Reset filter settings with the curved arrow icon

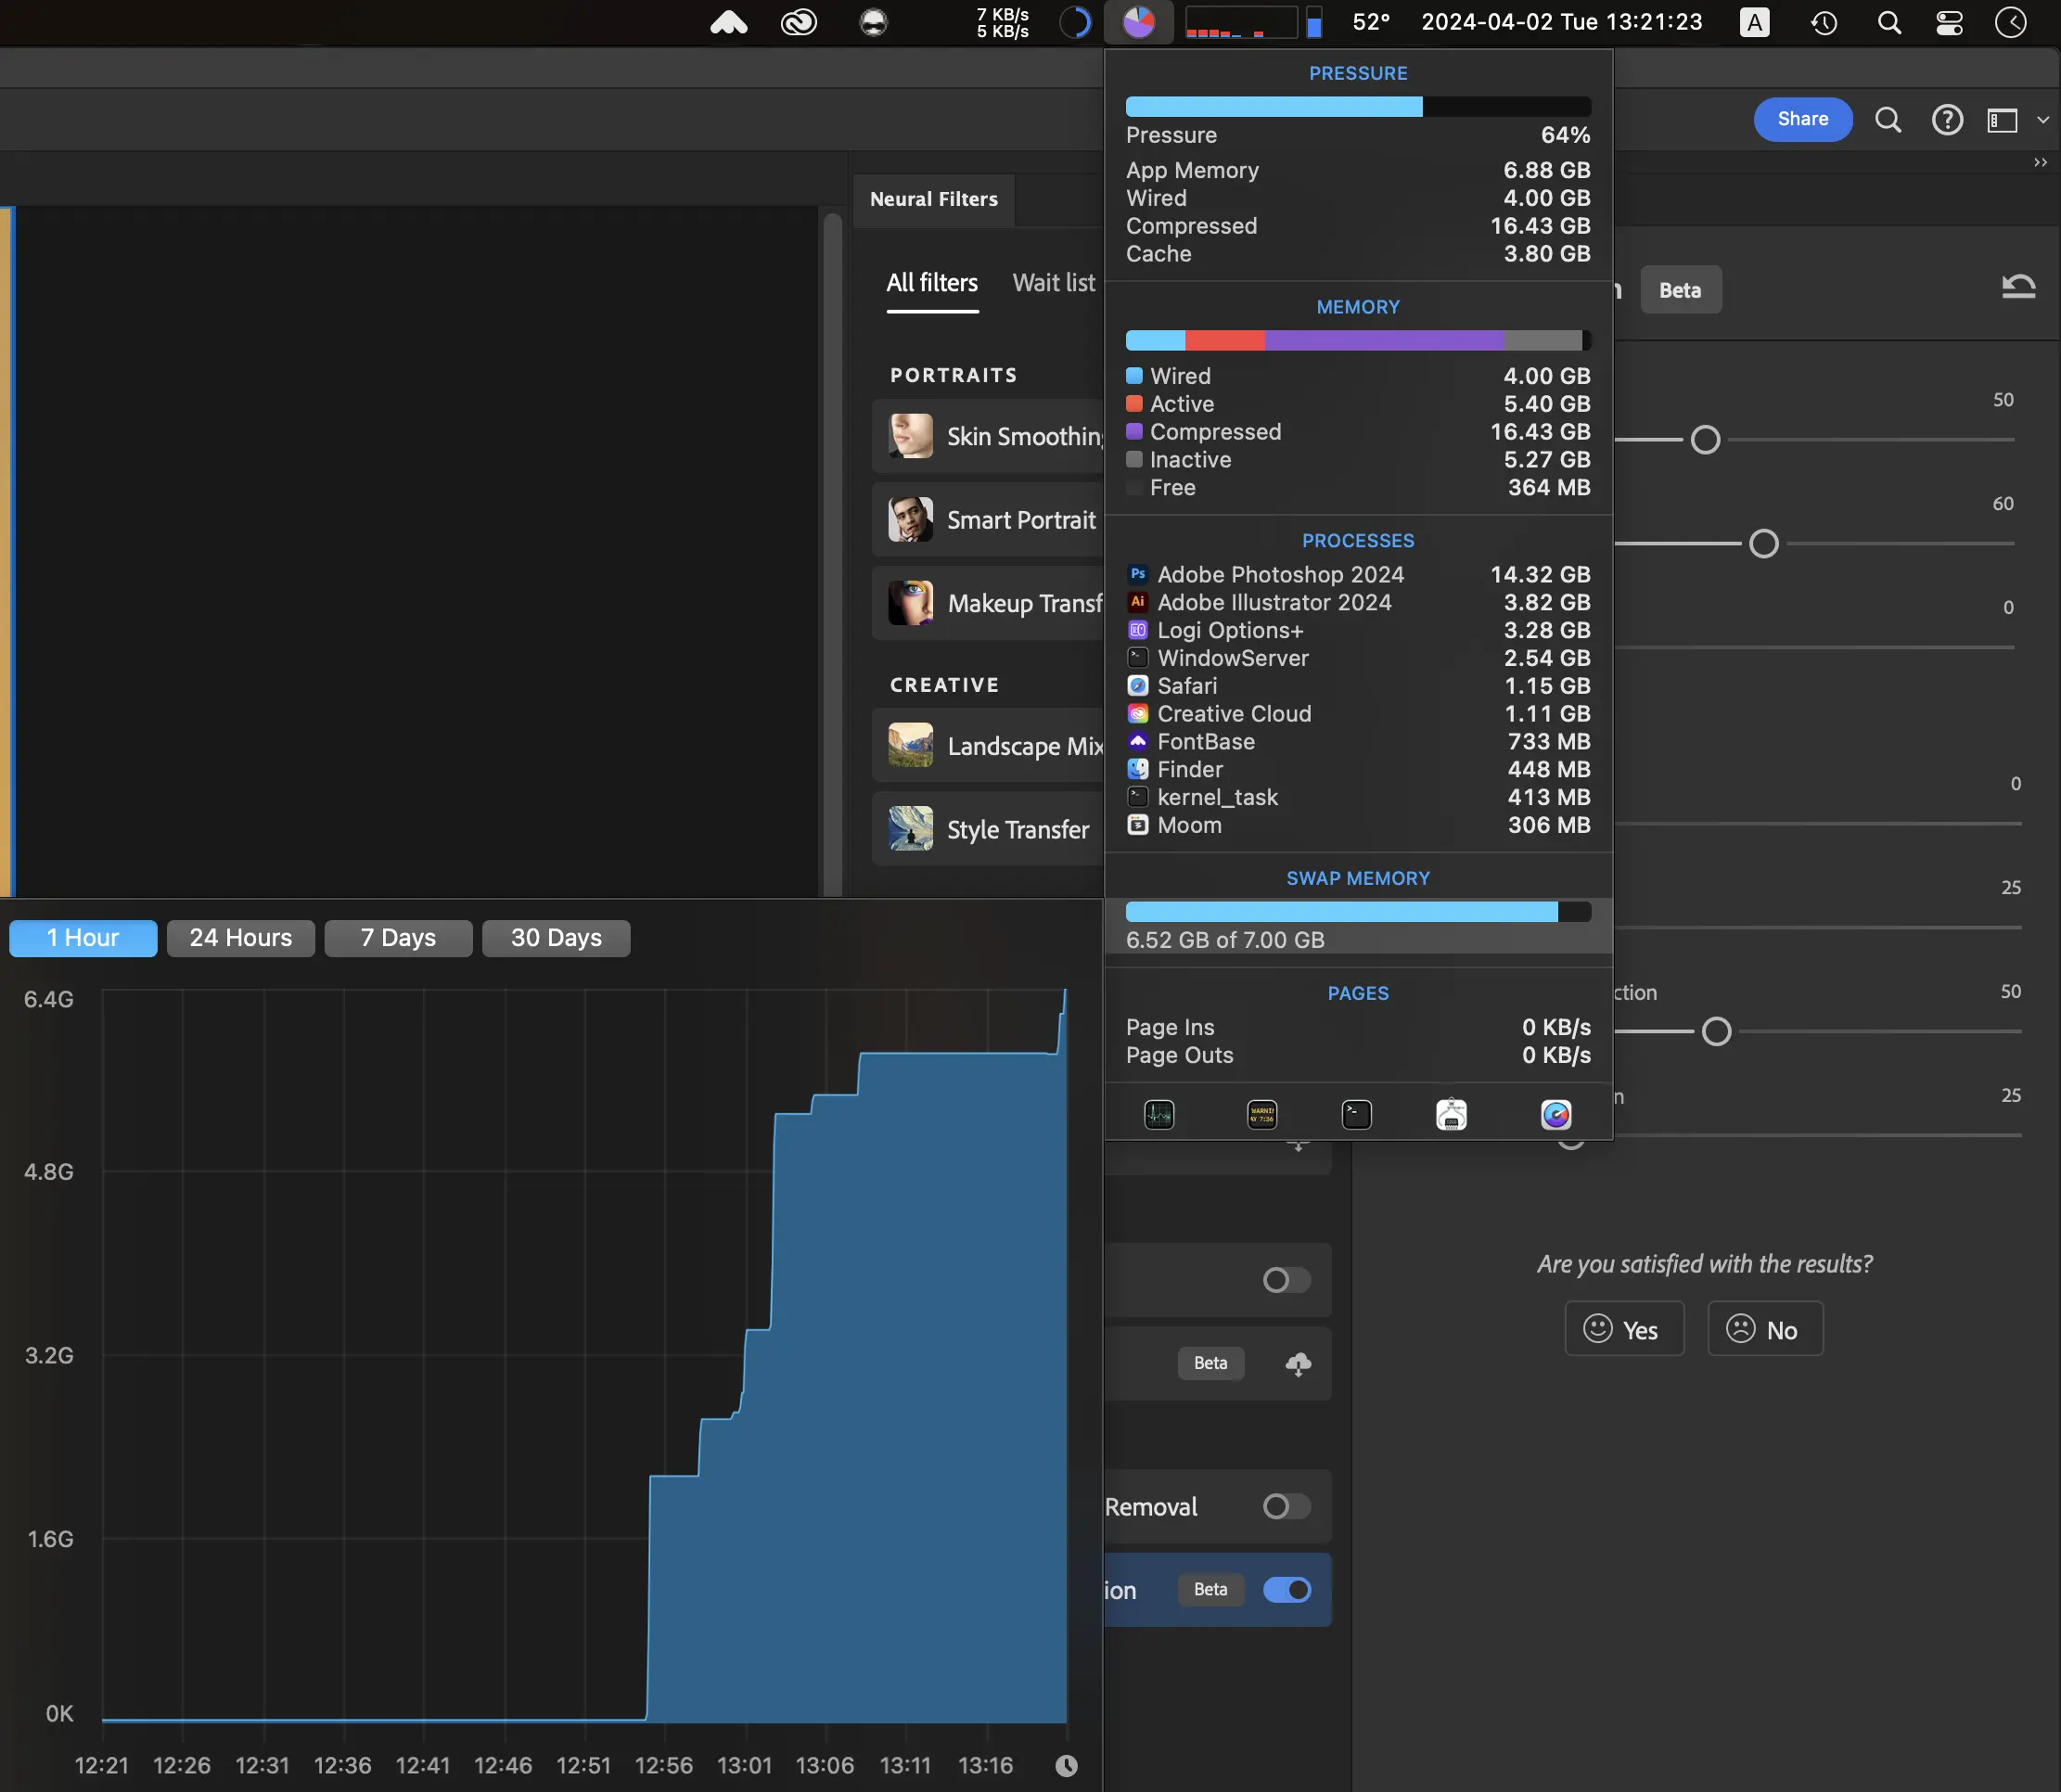[2018, 287]
